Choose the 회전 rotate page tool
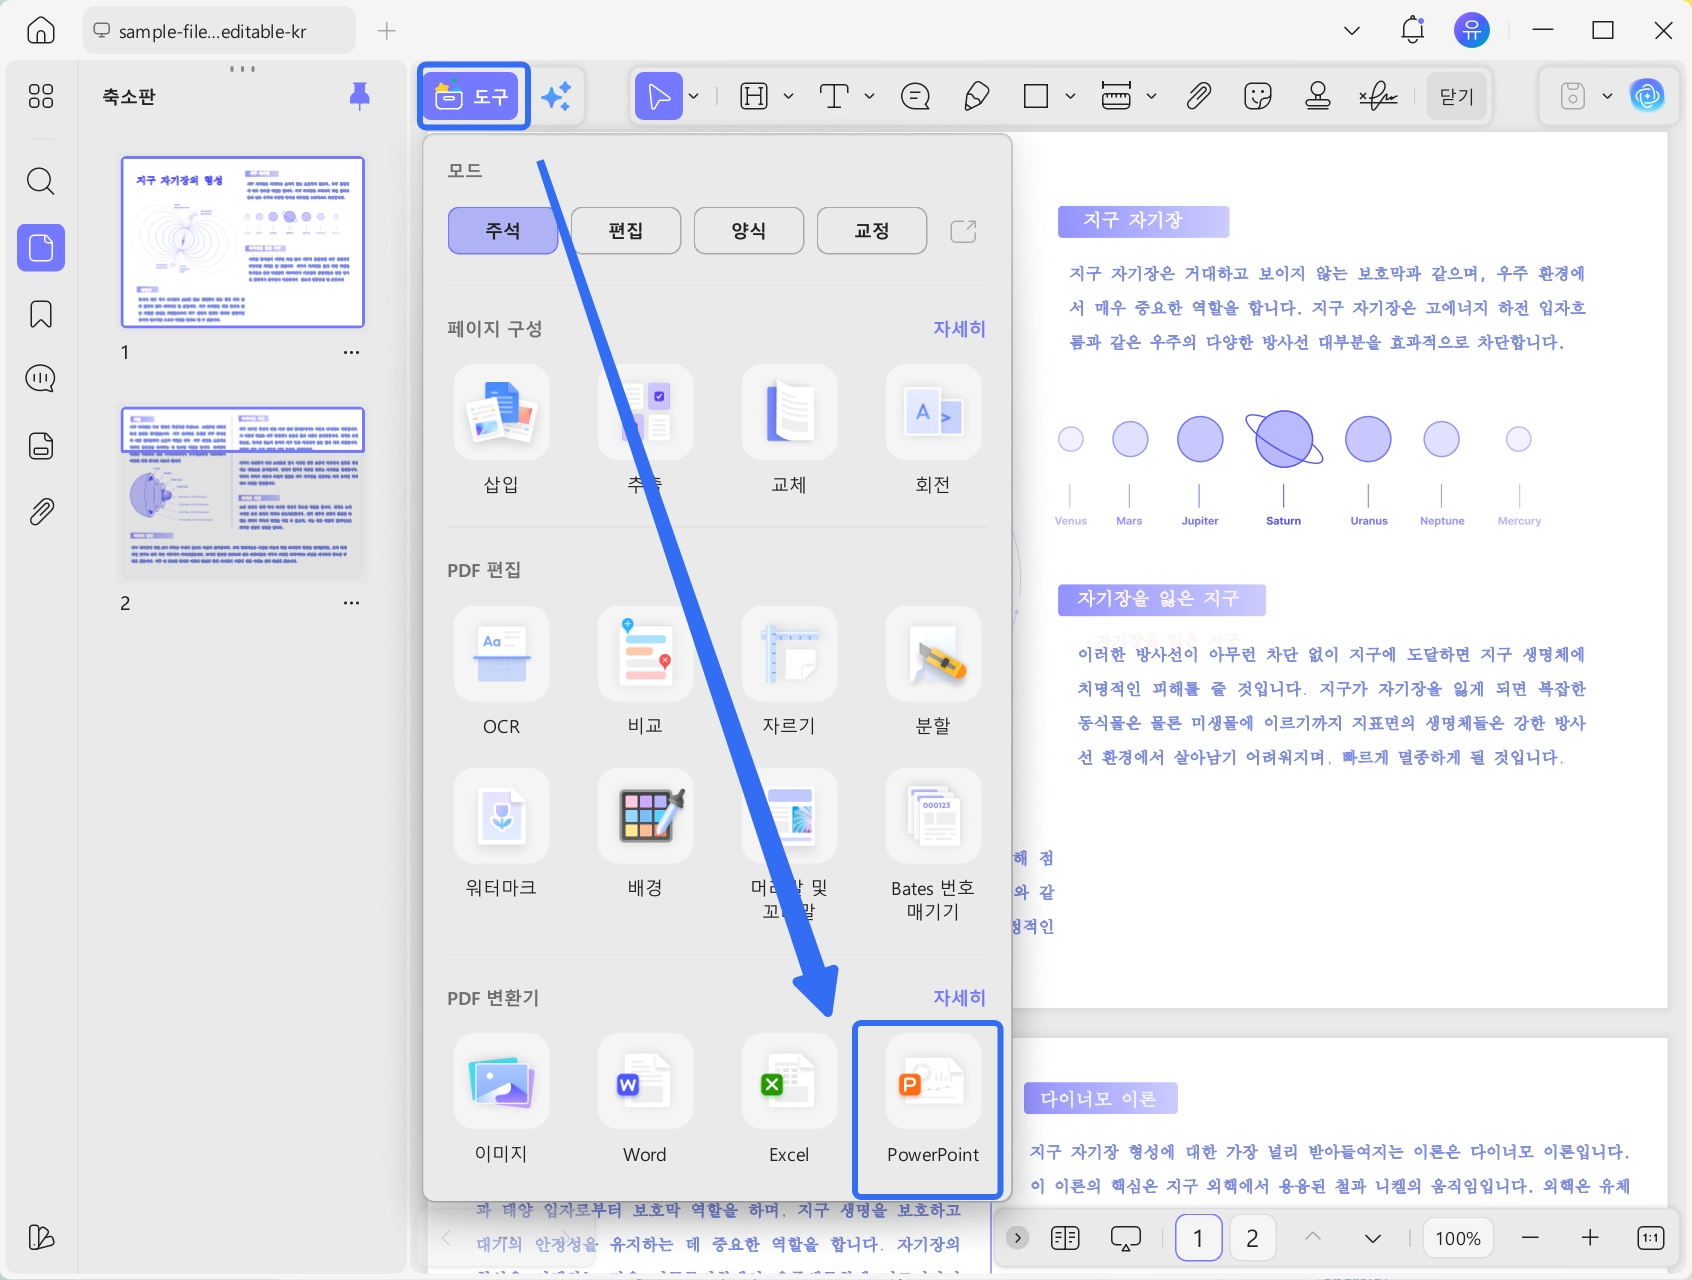Viewport: 1692px width, 1280px height. (933, 431)
